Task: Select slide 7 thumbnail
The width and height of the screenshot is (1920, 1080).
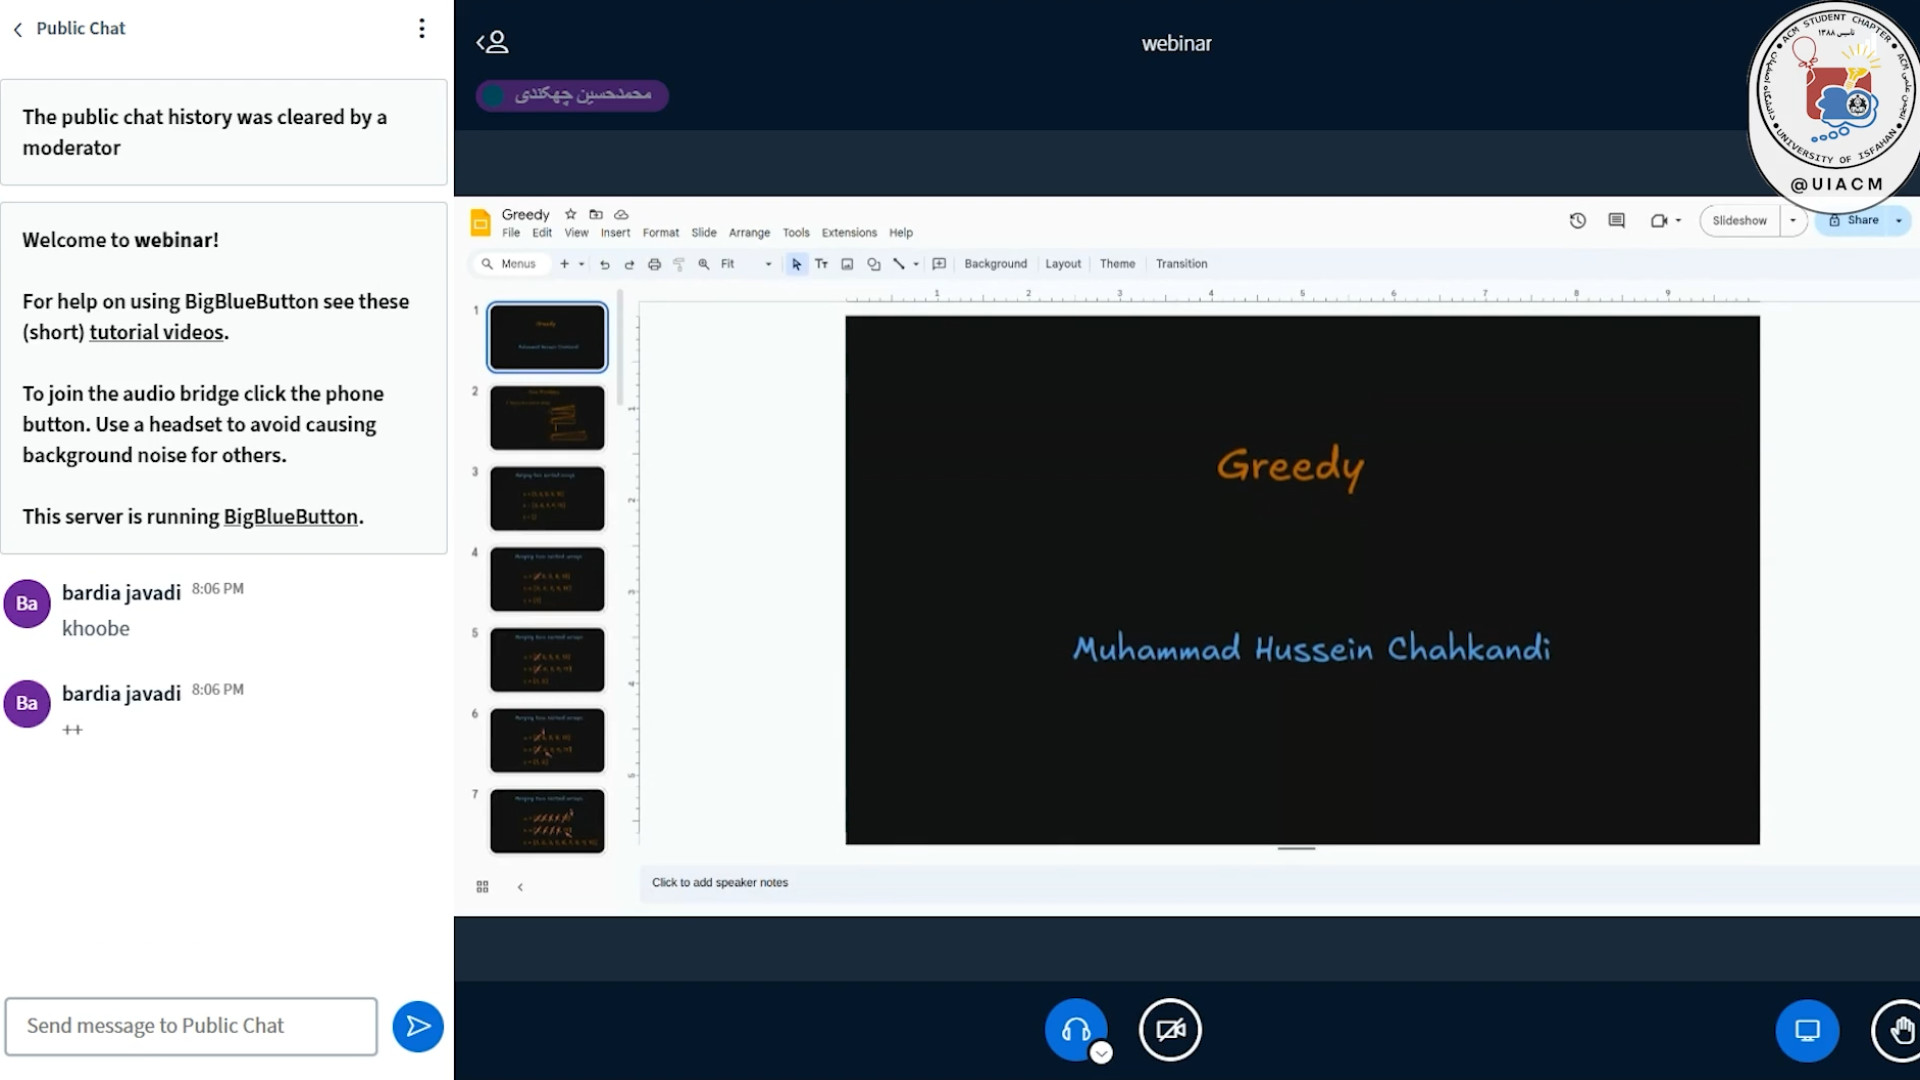Action: pos(547,821)
